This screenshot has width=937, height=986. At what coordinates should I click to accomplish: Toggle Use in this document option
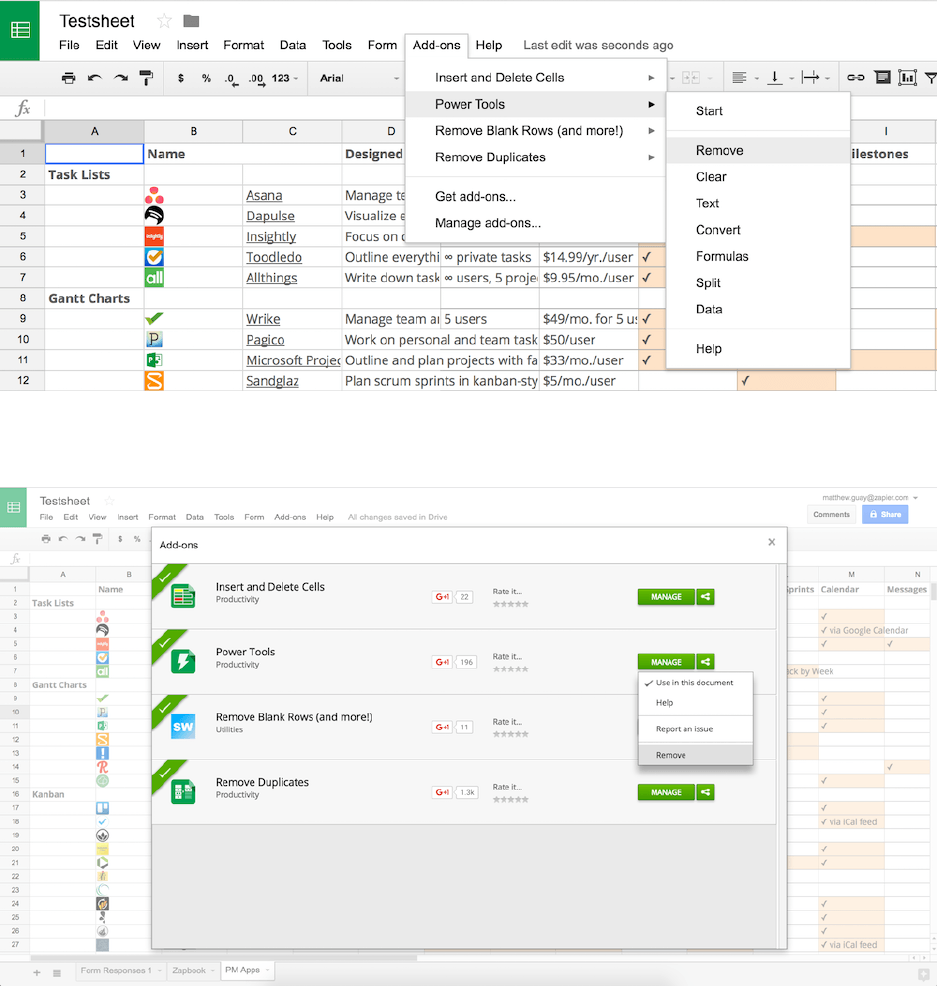coord(695,683)
